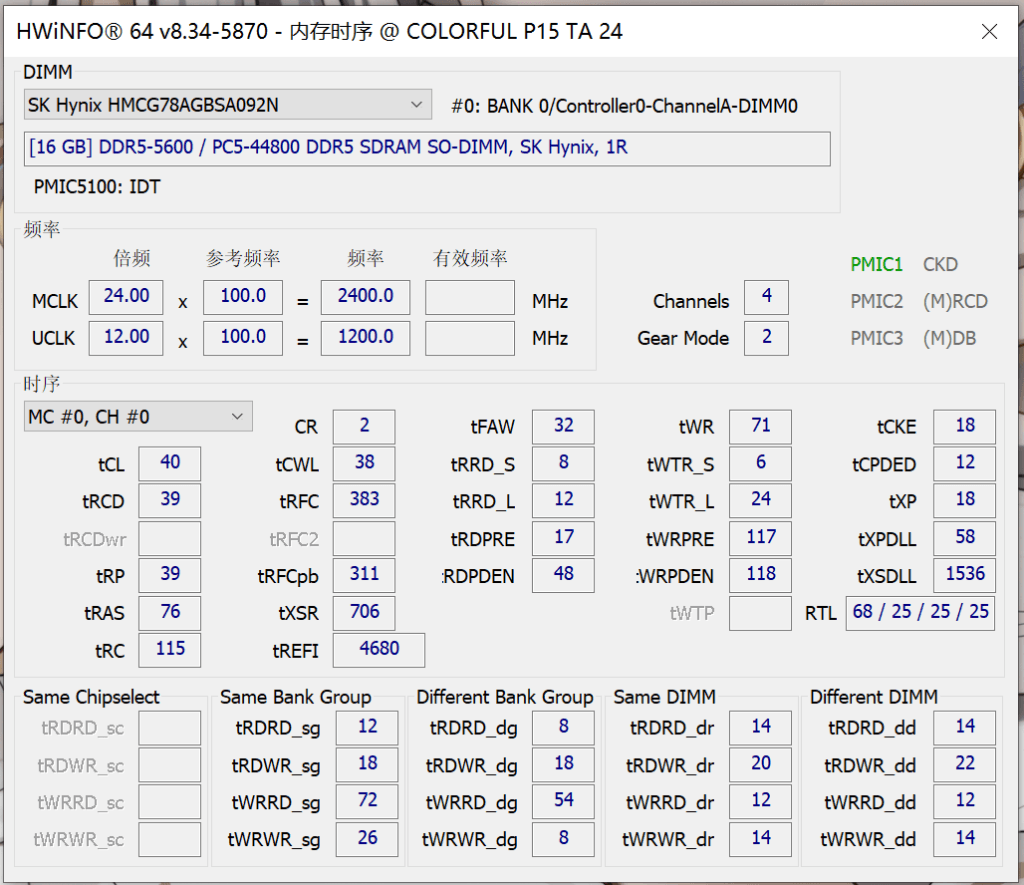Click the empty tRFC2 field
The image size is (1024, 885).
point(364,538)
